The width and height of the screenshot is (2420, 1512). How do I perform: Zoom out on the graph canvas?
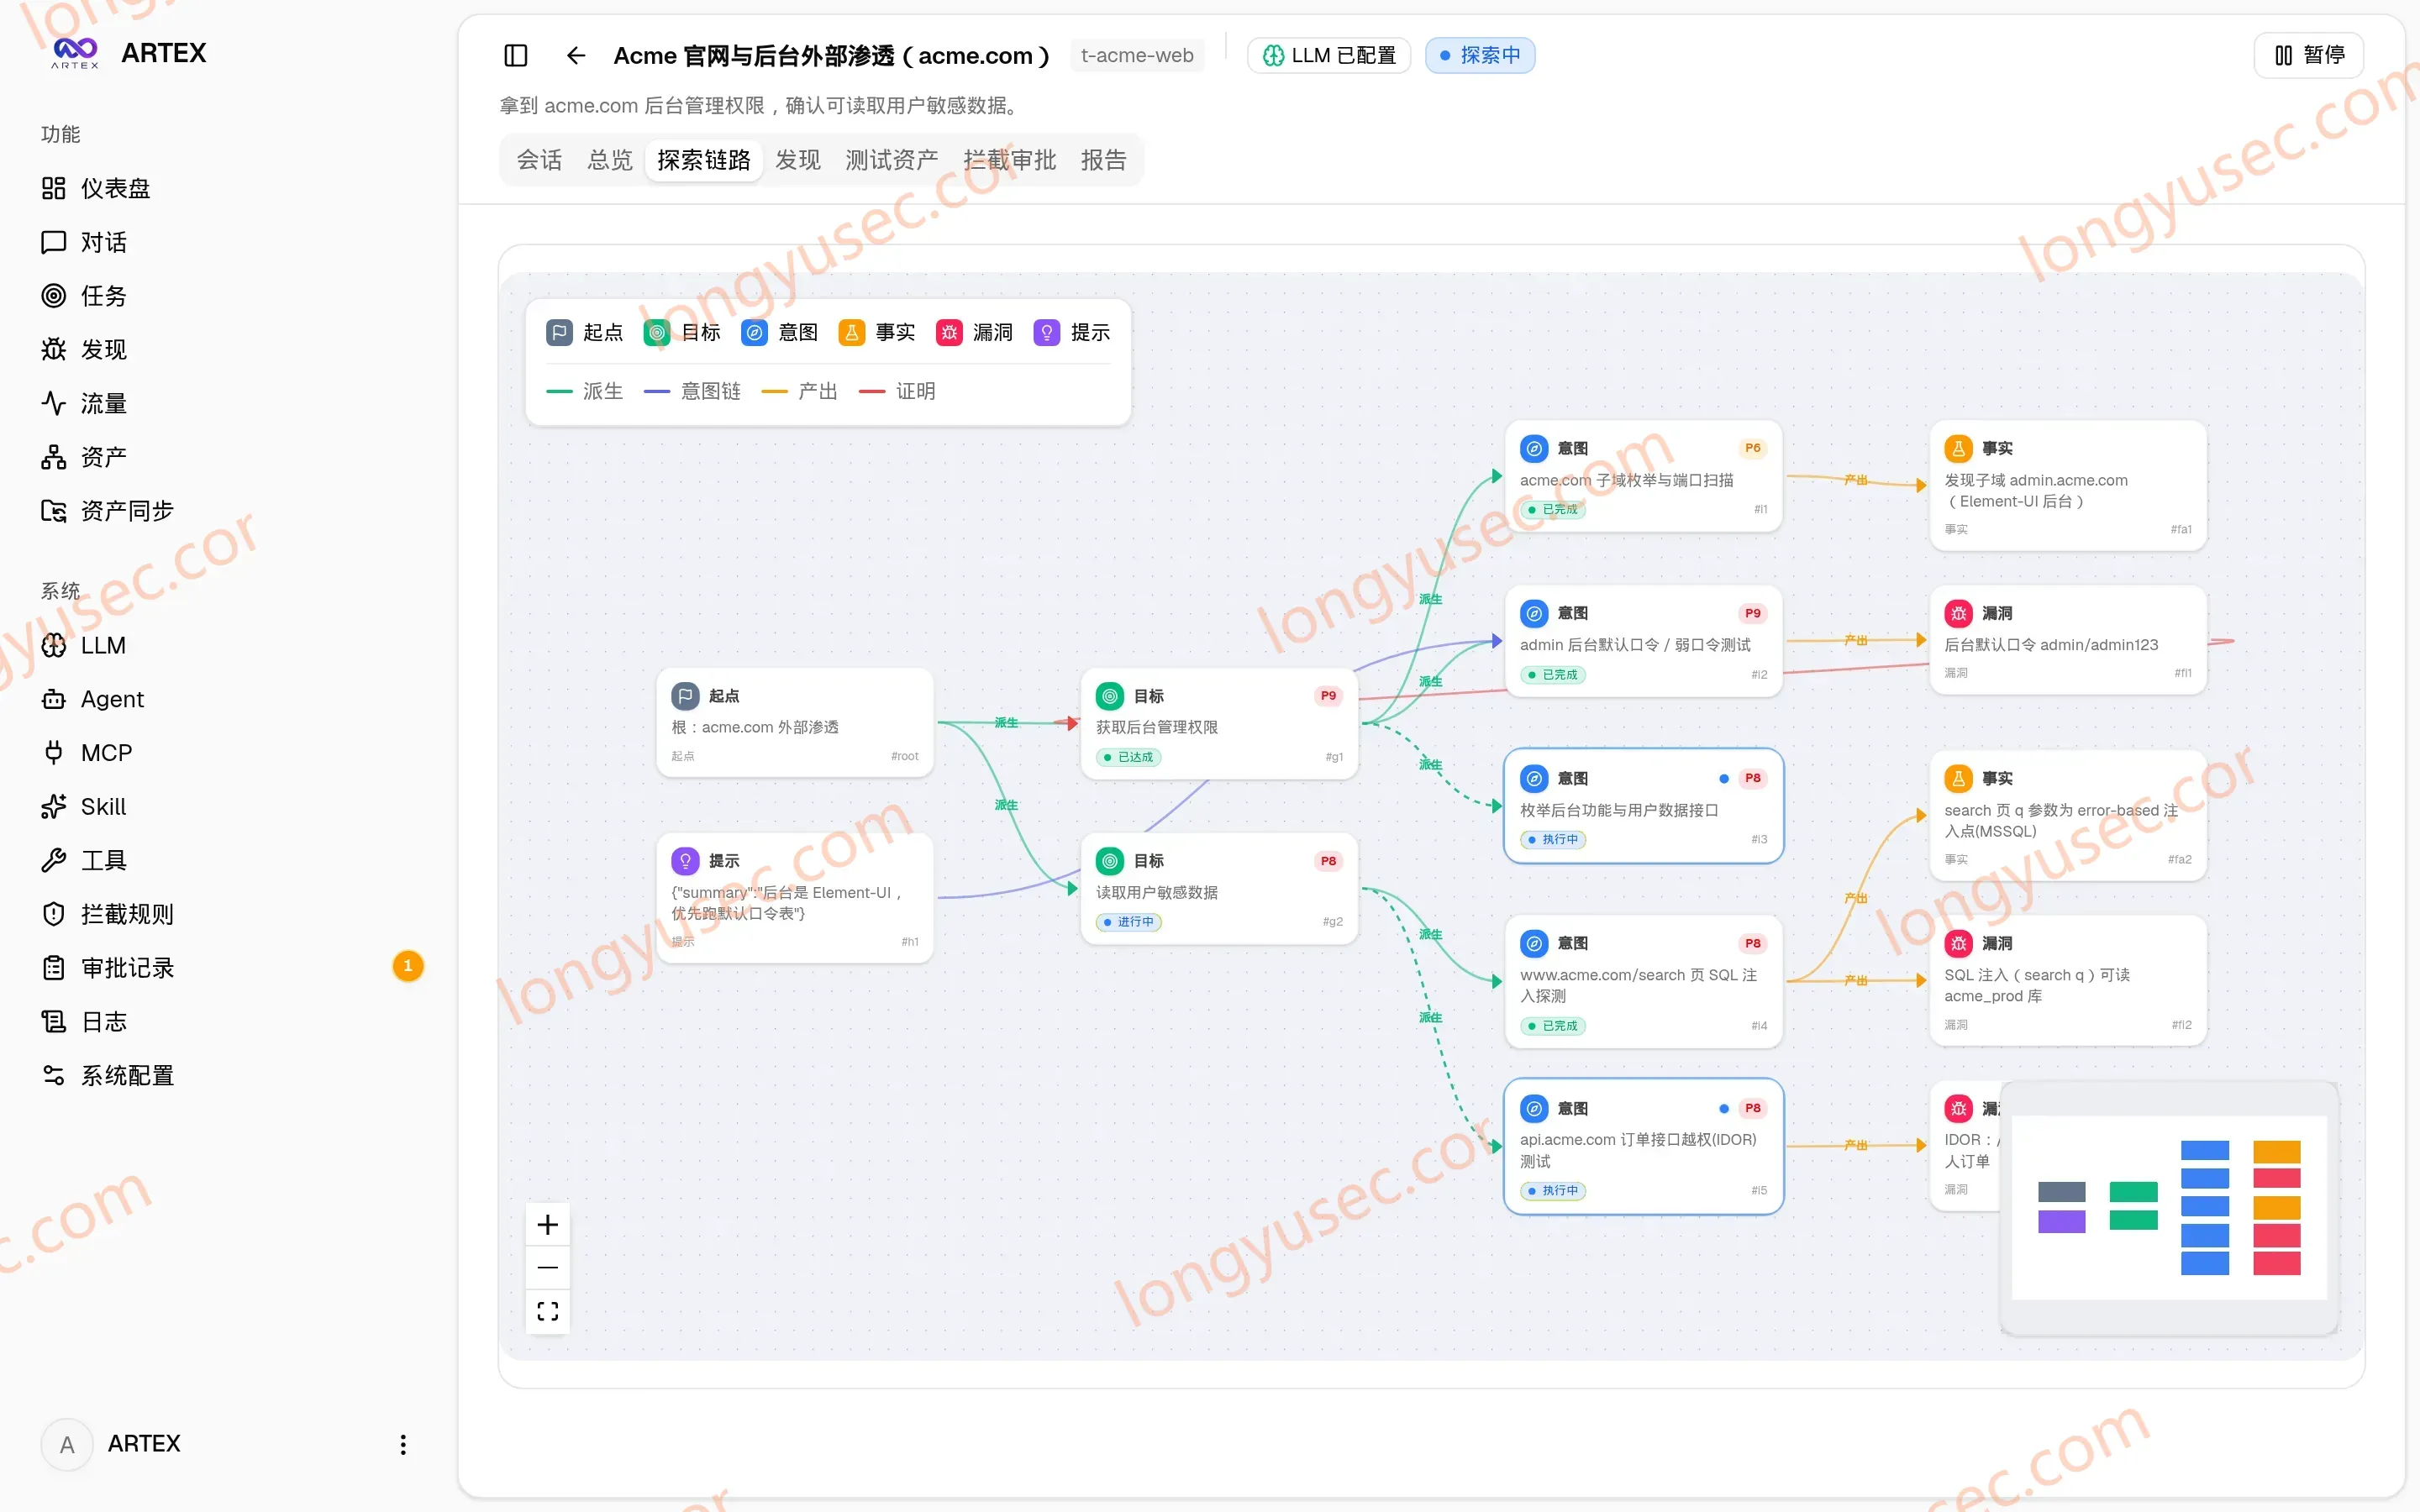tap(548, 1267)
